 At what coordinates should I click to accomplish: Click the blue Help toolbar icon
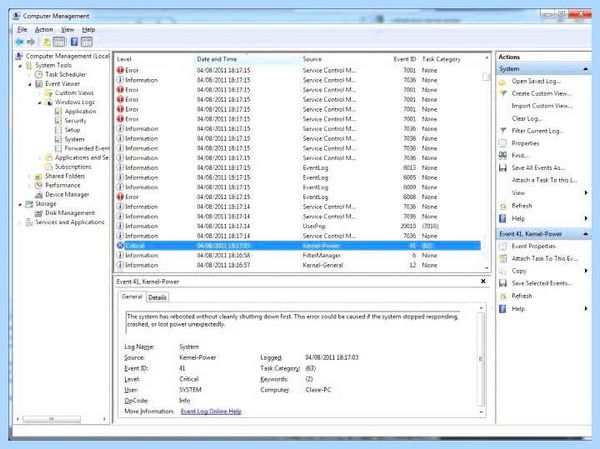point(74,42)
